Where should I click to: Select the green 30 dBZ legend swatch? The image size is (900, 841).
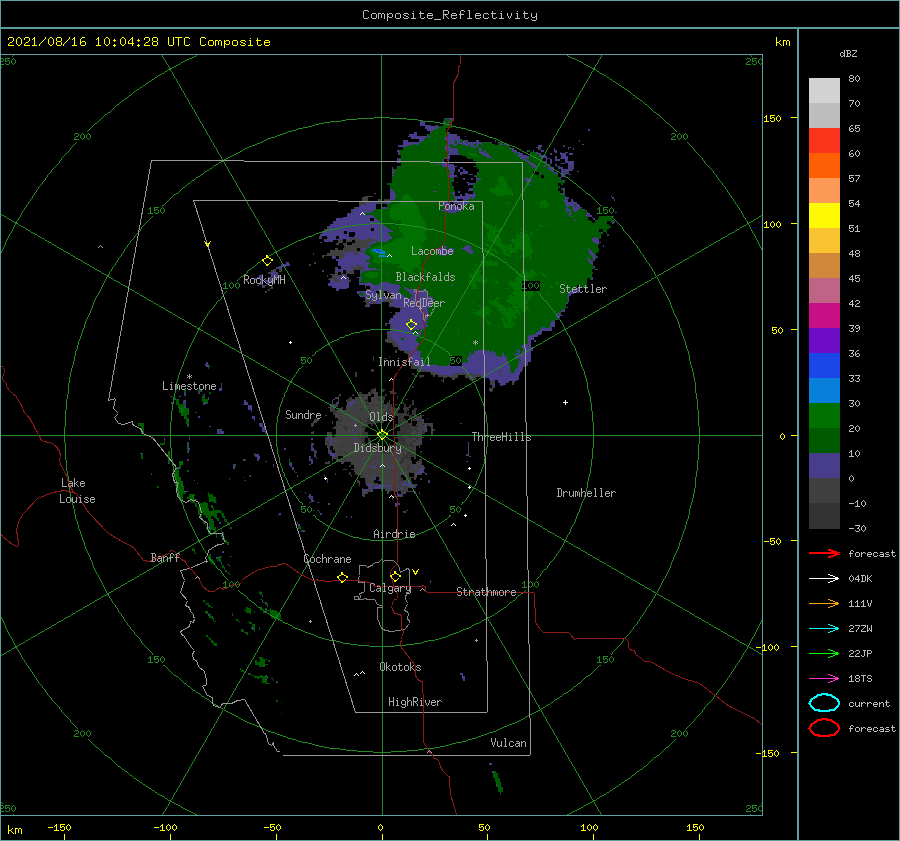click(x=824, y=415)
